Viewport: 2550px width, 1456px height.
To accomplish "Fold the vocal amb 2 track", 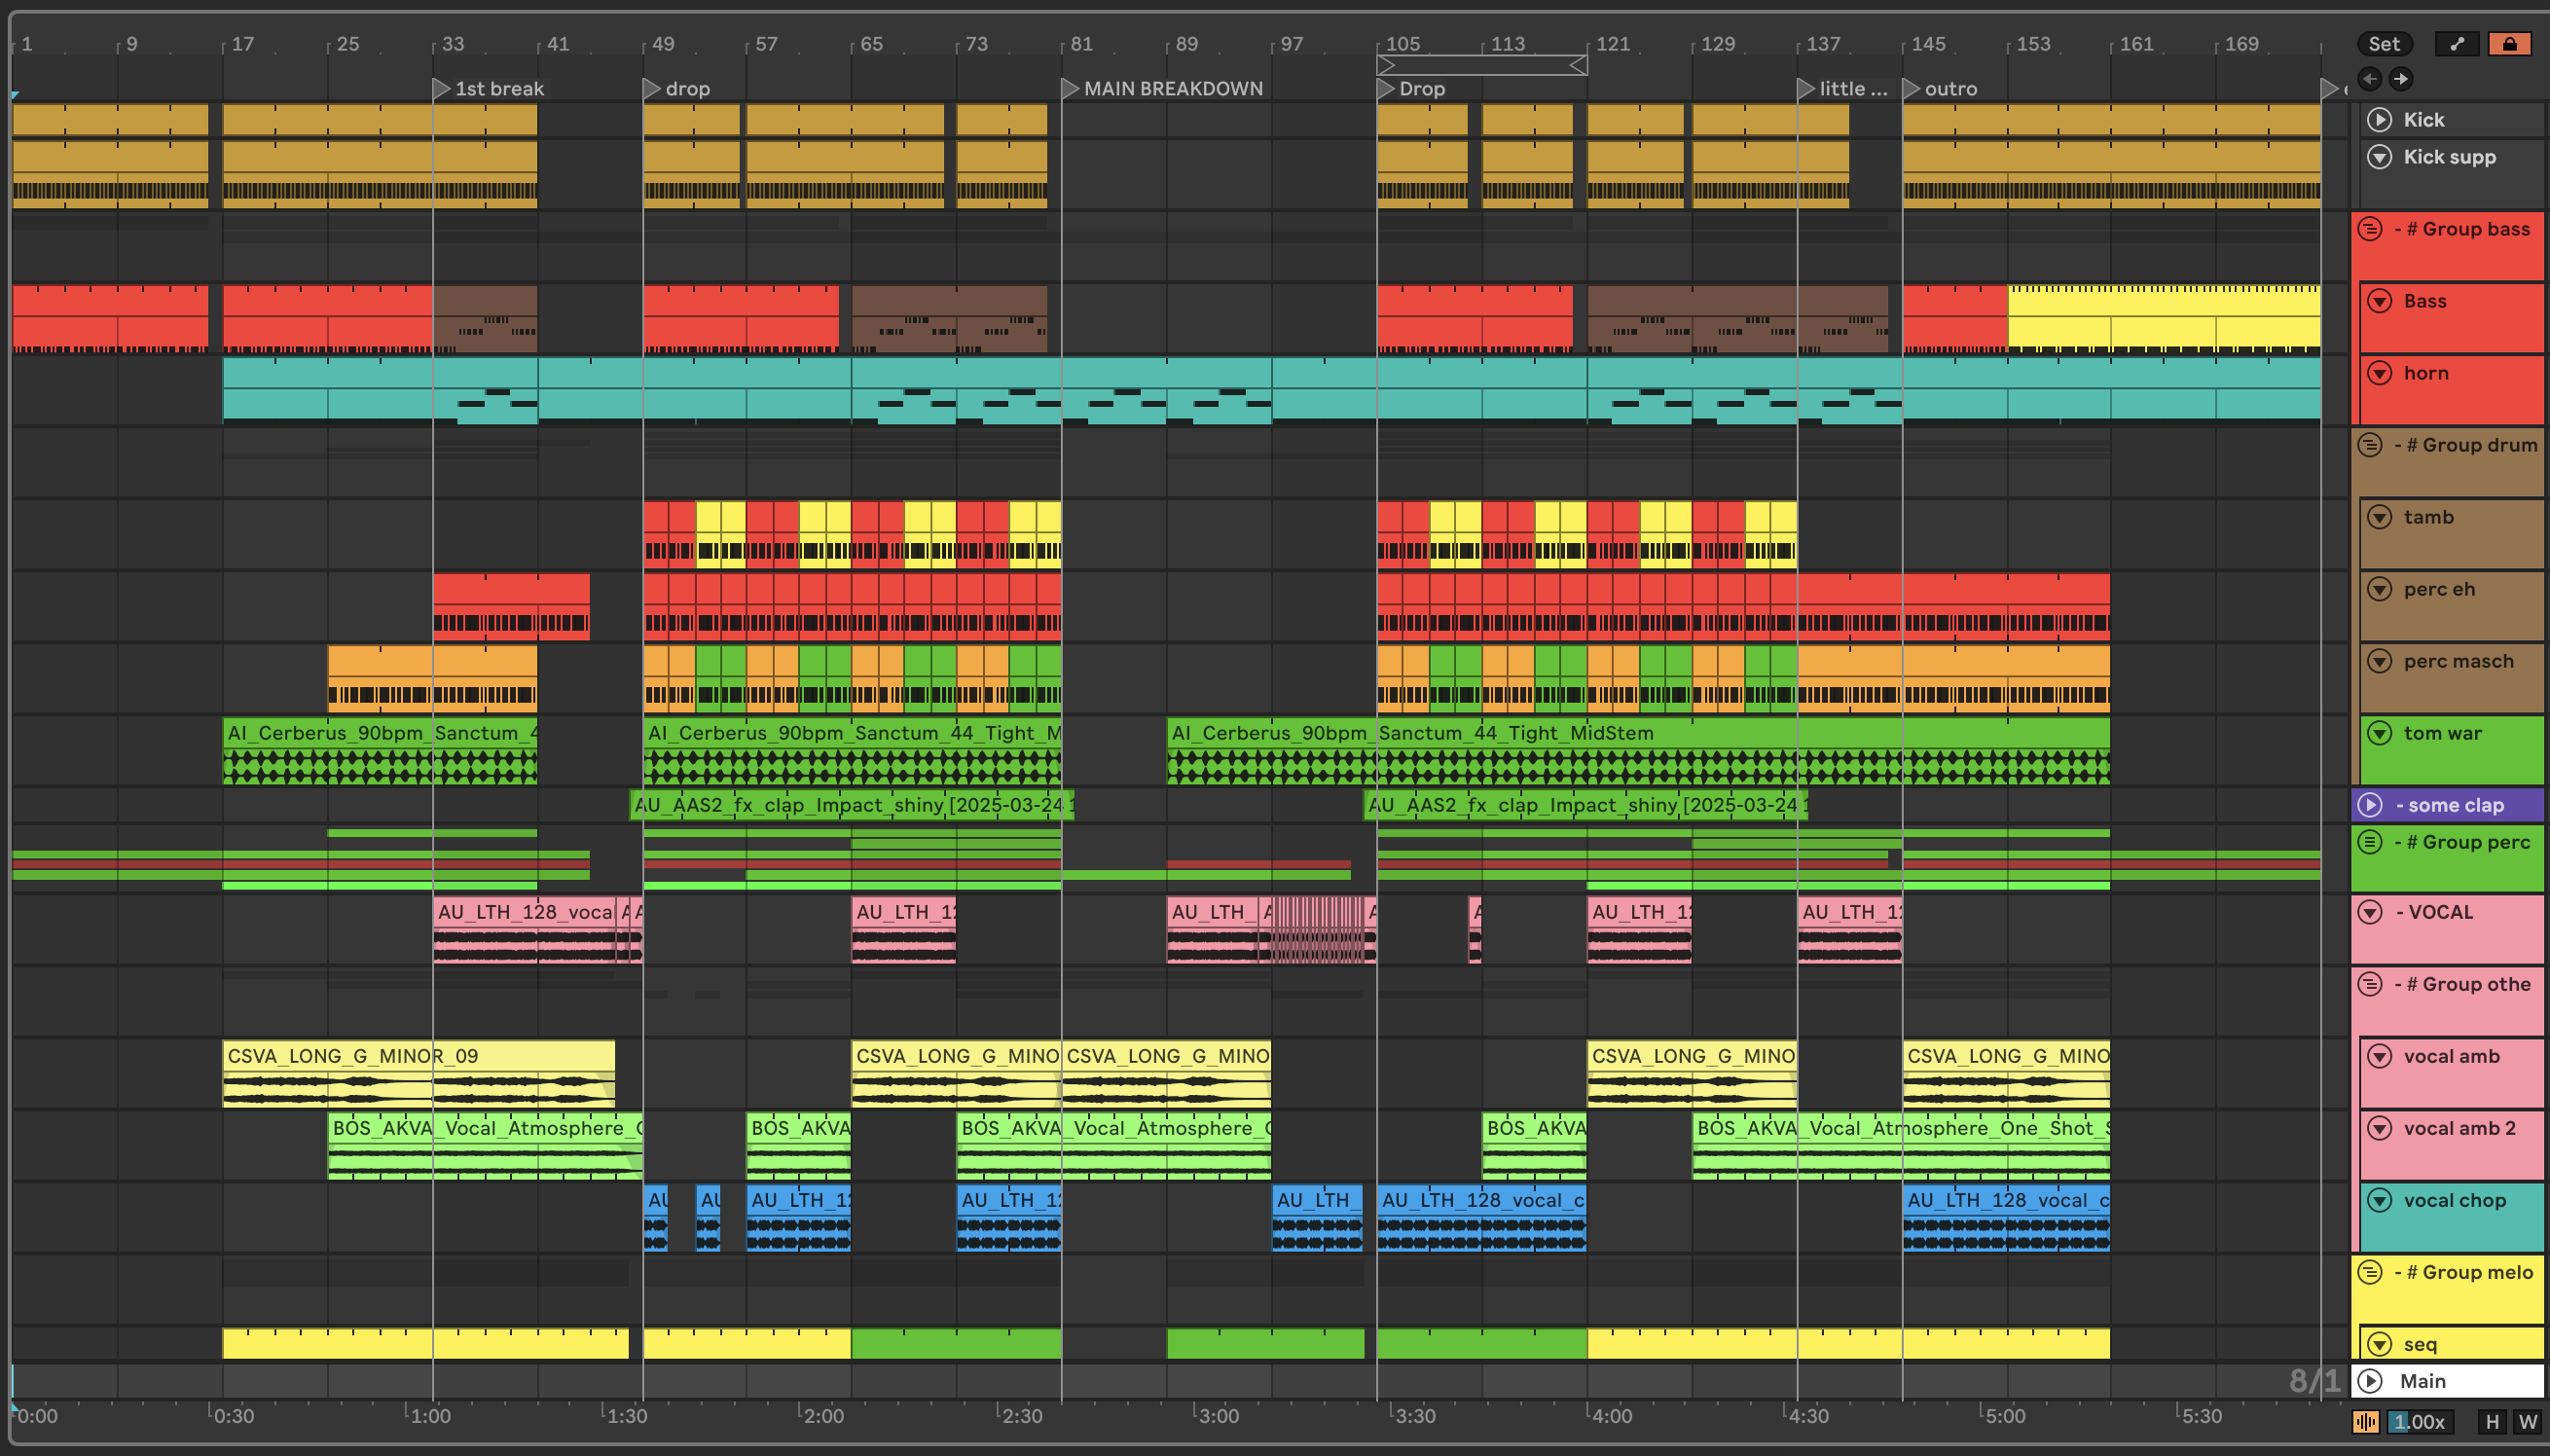I will [x=2380, y=1128].
